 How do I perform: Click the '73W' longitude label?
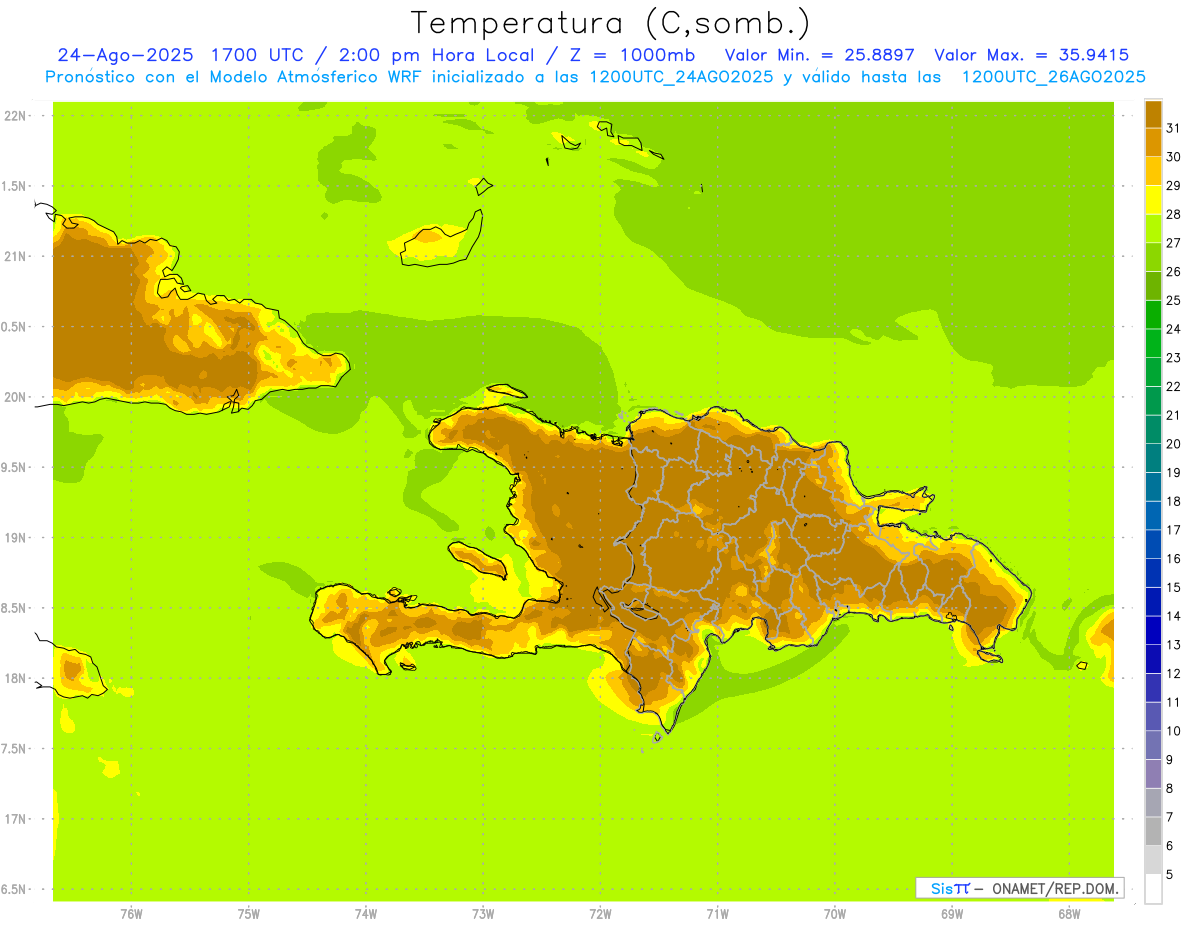point(483,914)
